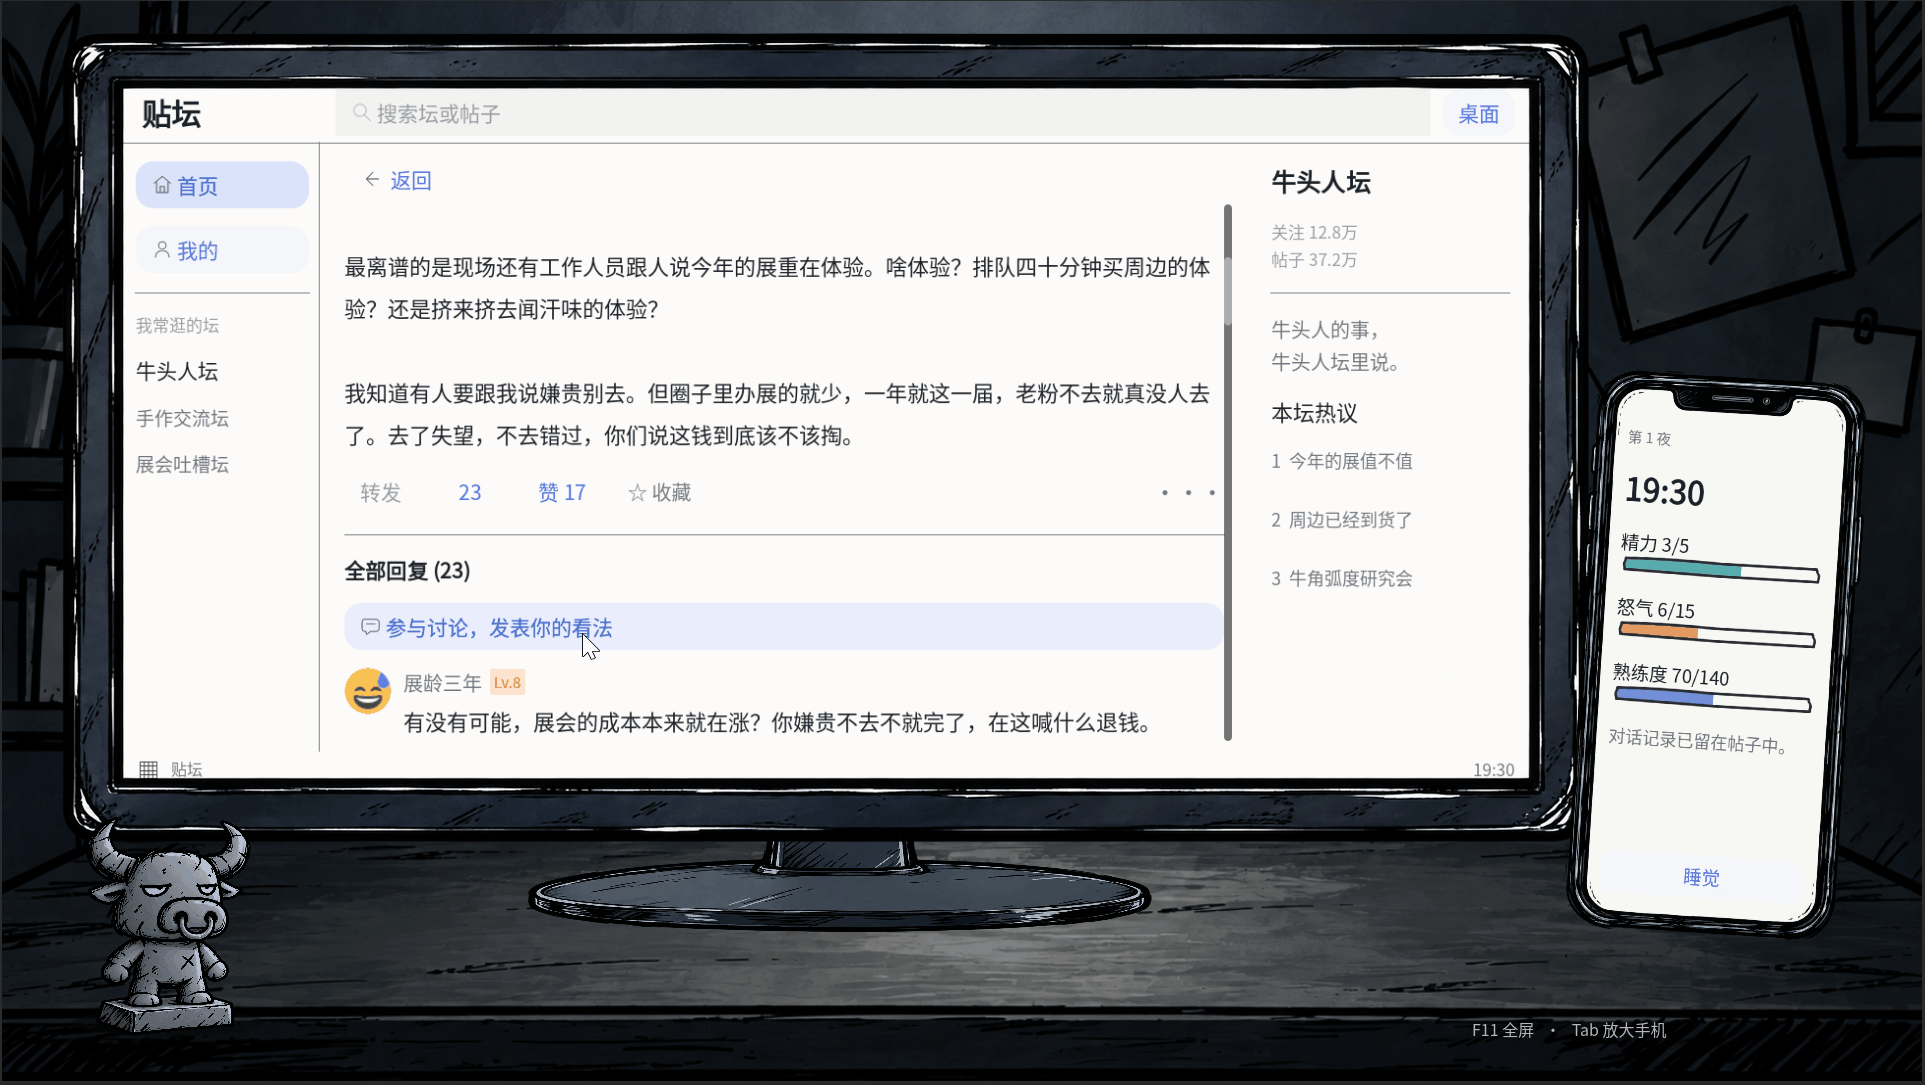Tap the 睡觉 sleep button on the phone

1701,877
